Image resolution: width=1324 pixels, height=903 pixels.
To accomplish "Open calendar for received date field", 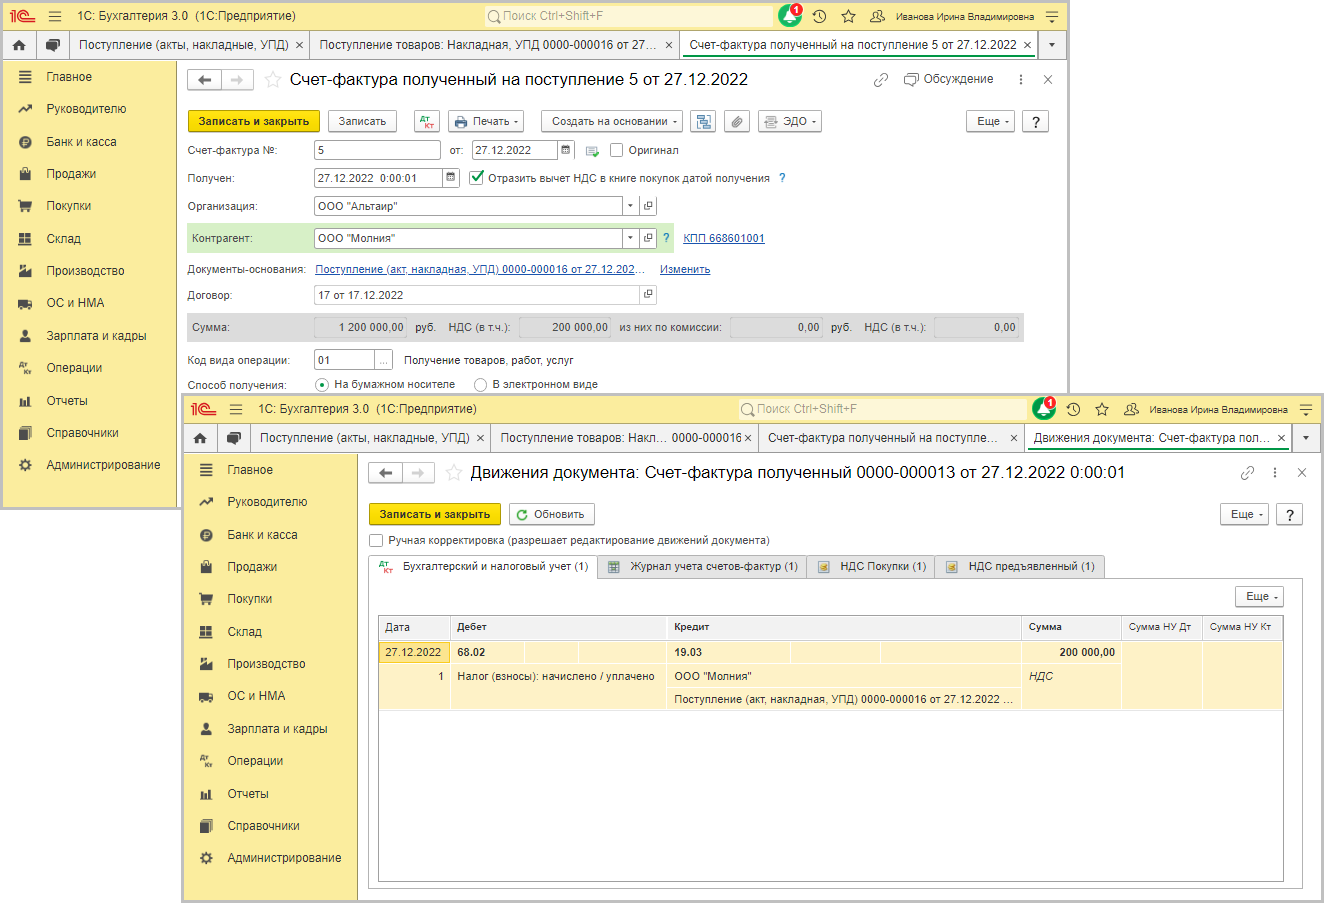I will point(451,178).
